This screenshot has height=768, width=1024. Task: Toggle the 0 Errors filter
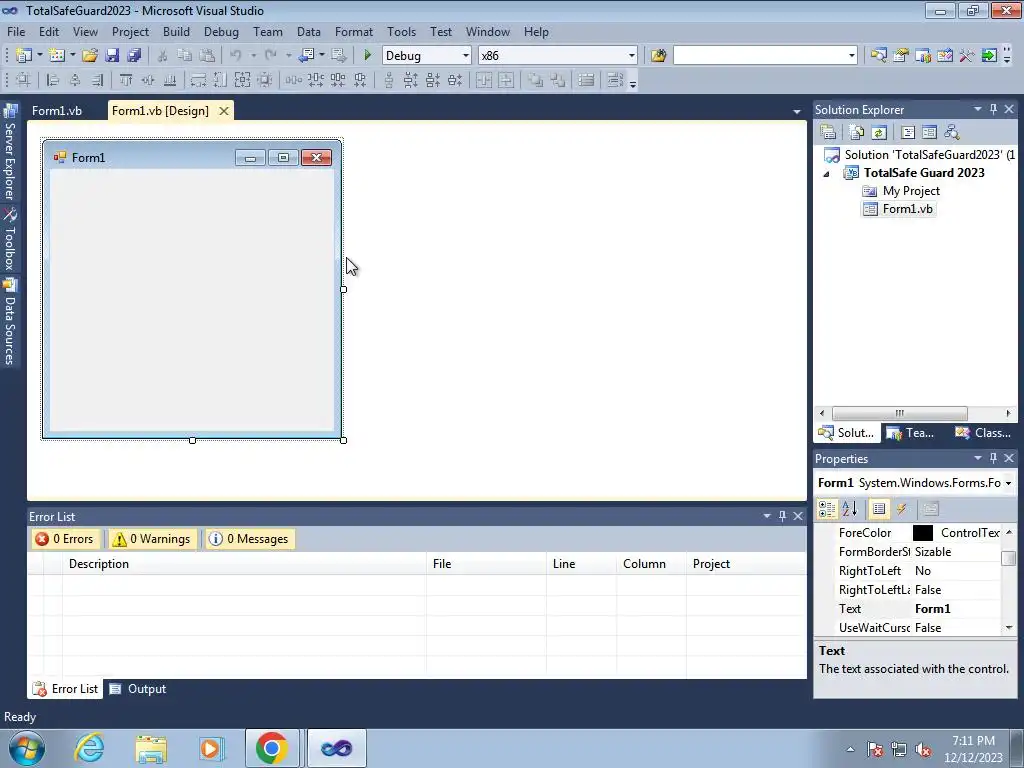(64, 539)
